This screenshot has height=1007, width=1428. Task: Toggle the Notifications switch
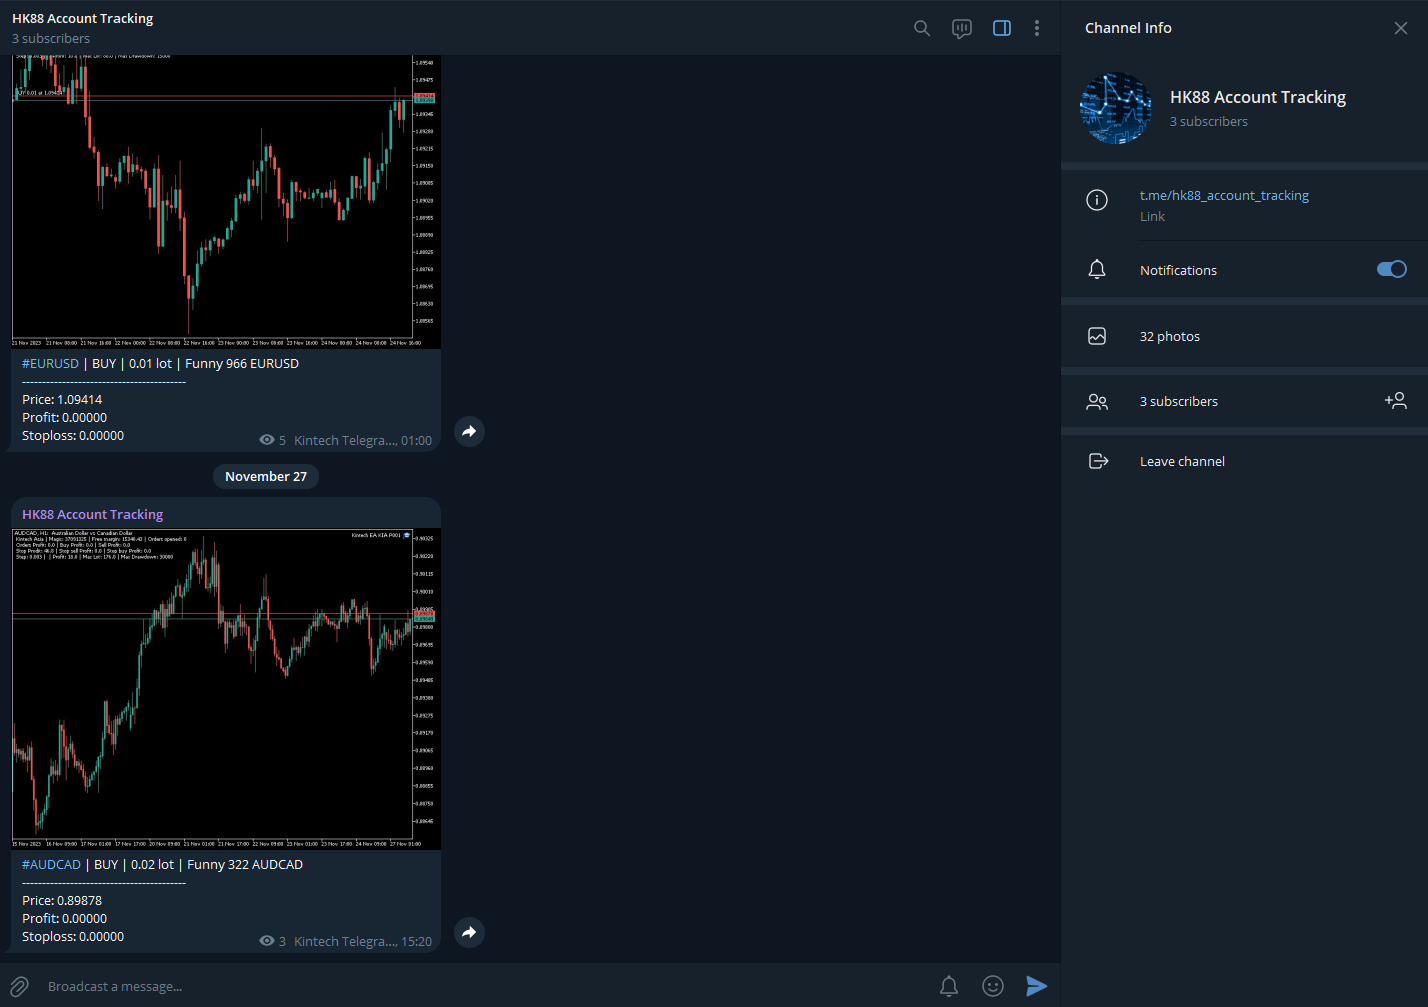point(1392,269)
